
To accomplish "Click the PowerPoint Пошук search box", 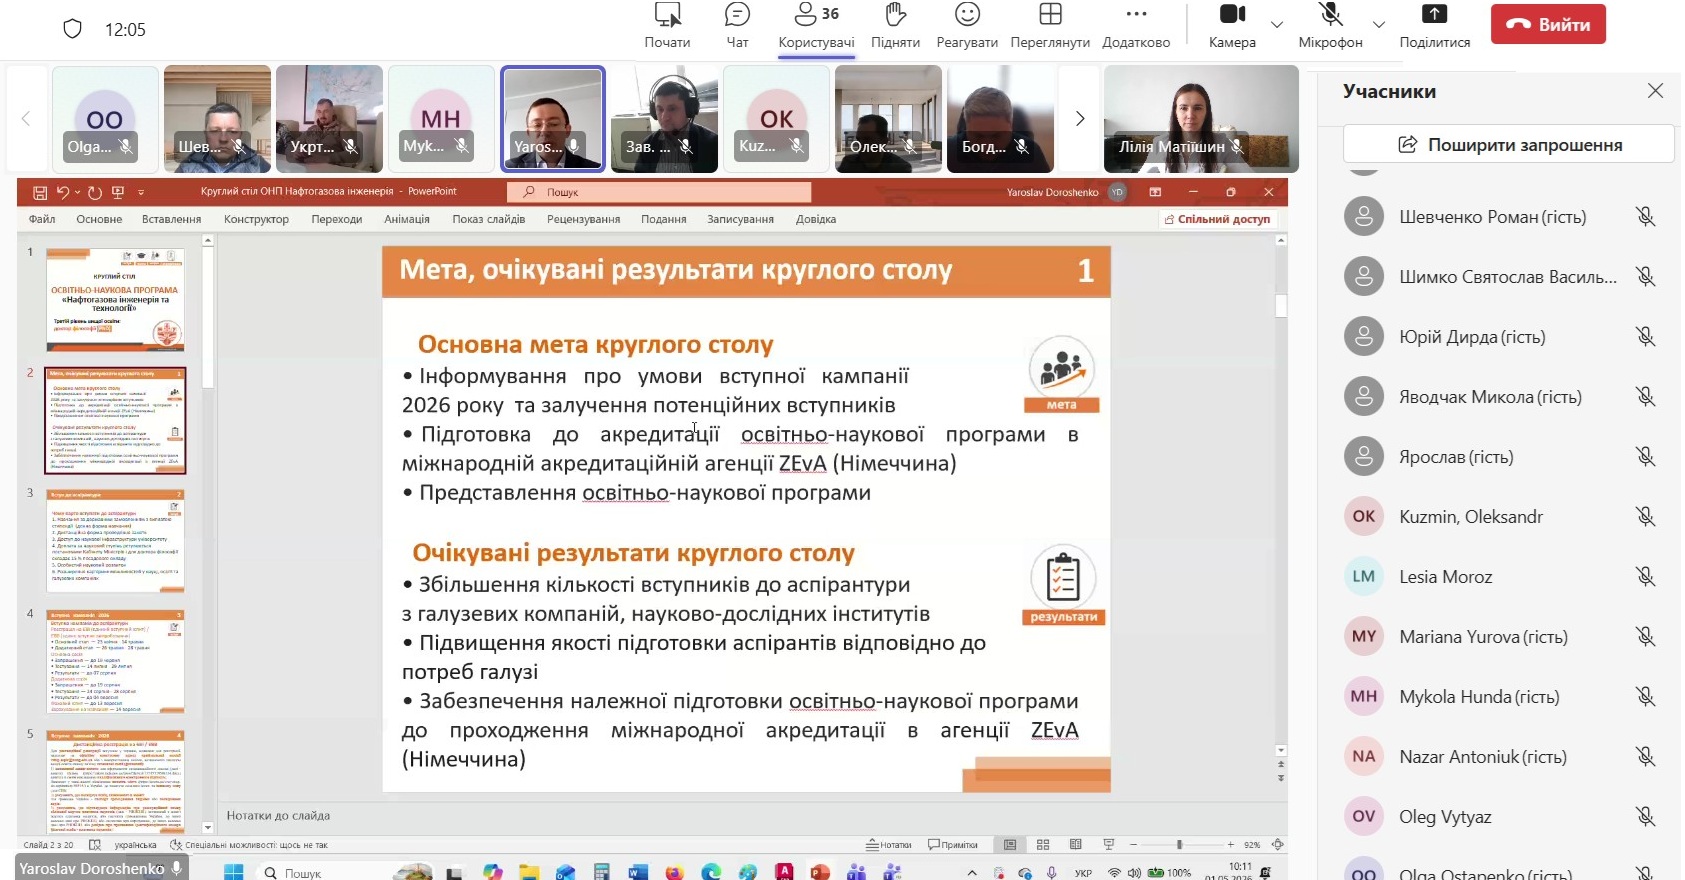I will click(x=660, y=192).
